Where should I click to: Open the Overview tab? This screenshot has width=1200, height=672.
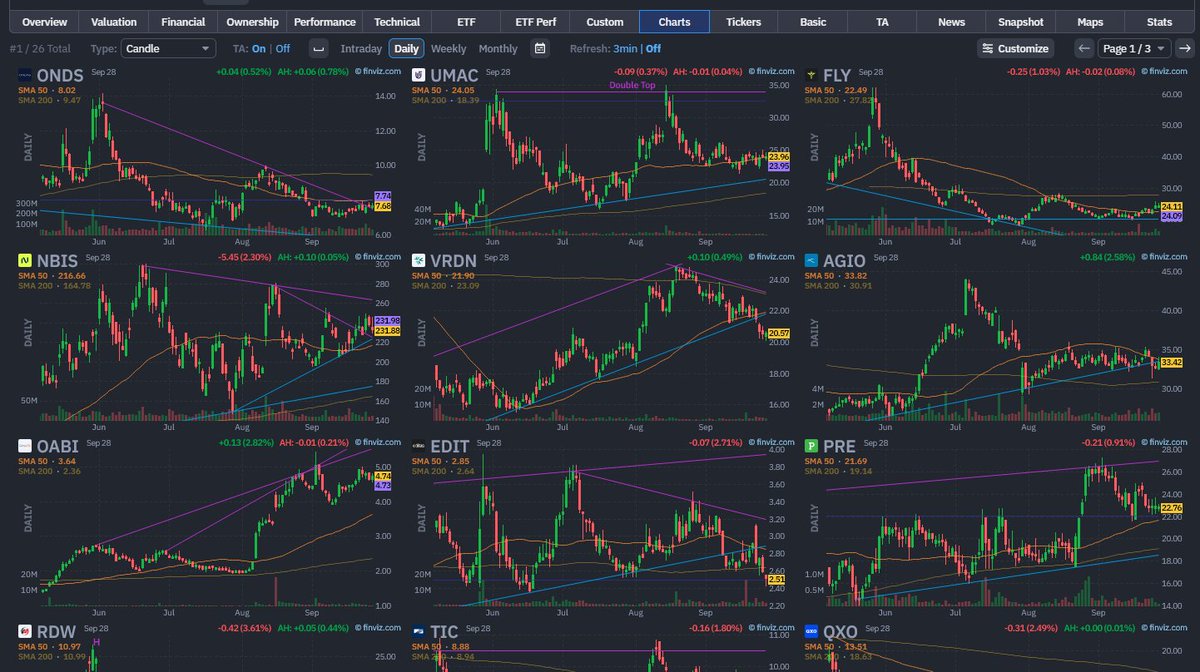[44, 22]
